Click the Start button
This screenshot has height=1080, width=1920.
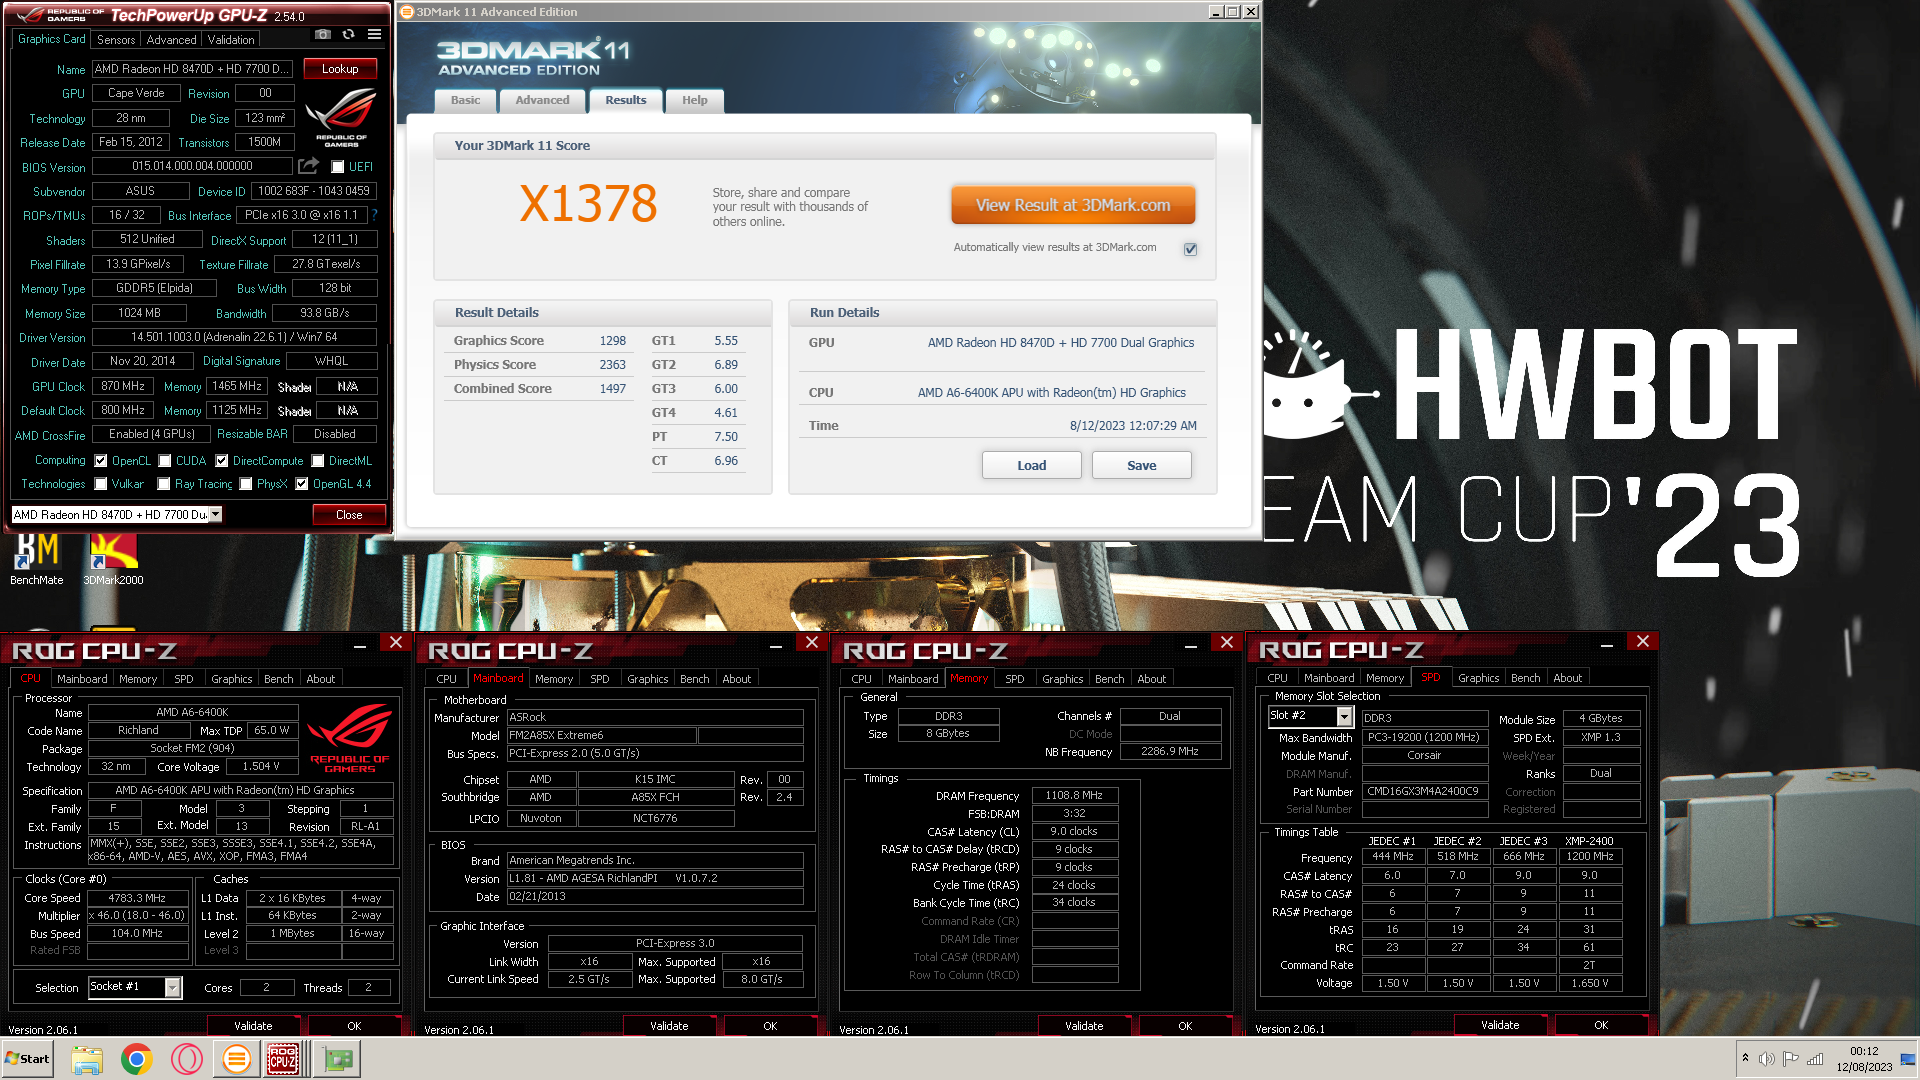(x=27, y=1059)
